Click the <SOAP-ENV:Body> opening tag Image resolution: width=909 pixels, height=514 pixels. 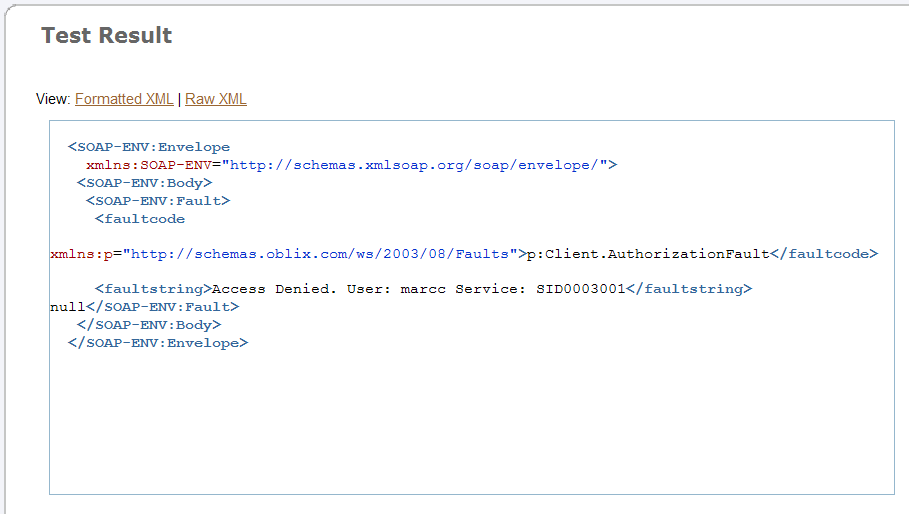click(144, 183)
